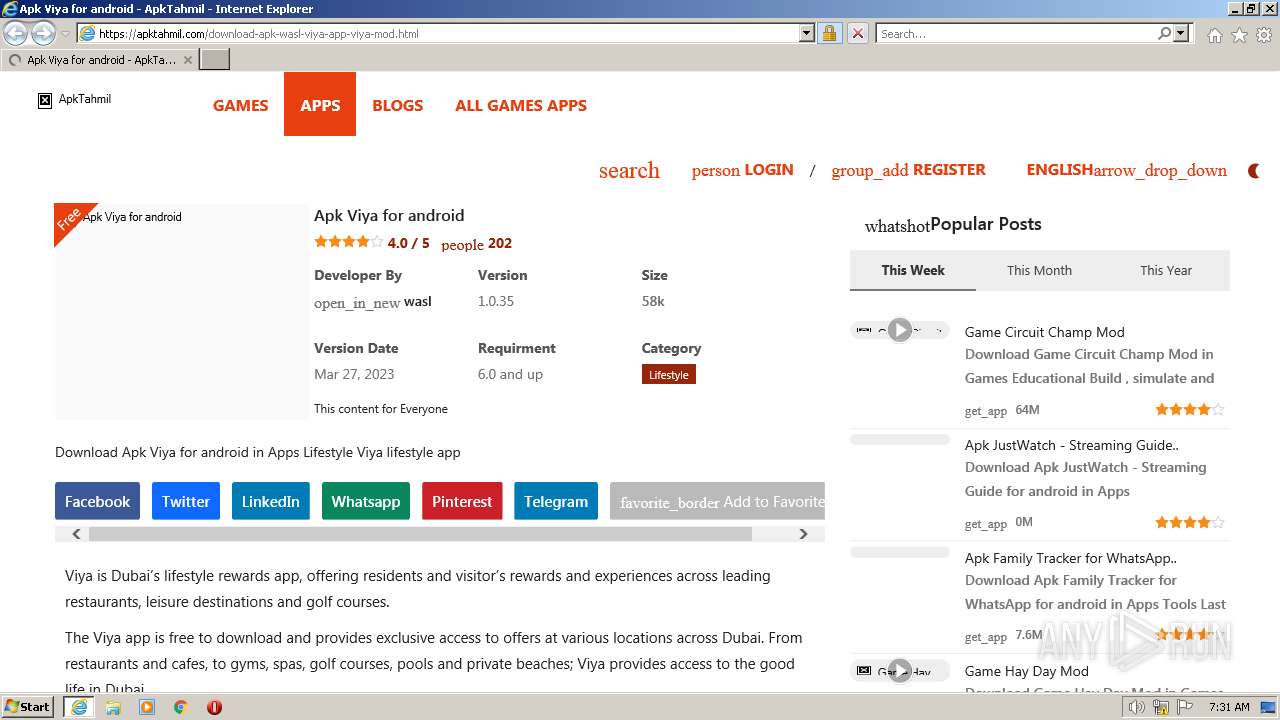This screenshot has width=1280, height=720.
Task: Click the REGISTER link
Action: click(x=908, y=170)
